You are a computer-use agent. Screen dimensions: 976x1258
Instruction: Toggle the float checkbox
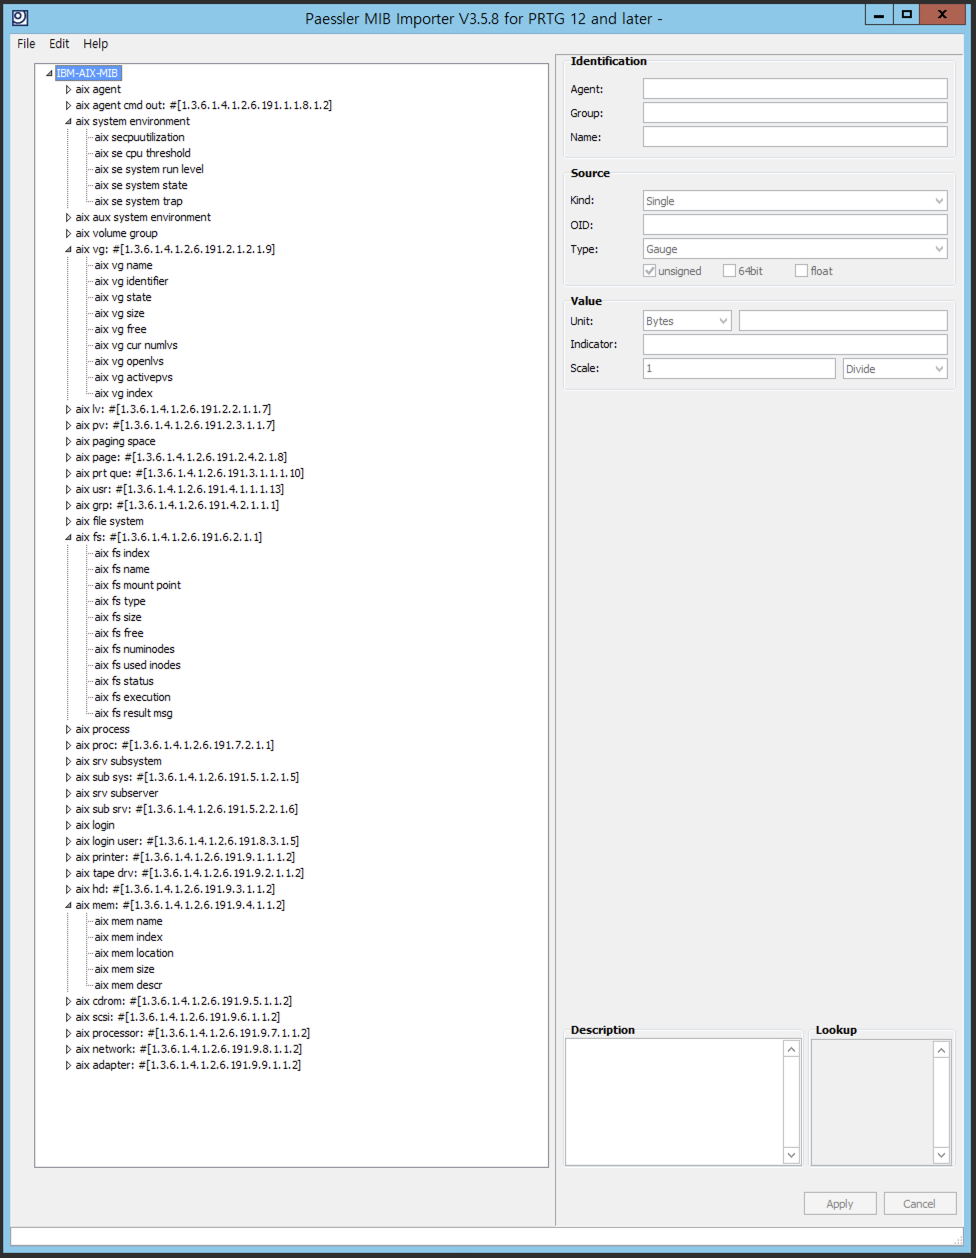tap(801, 271)
